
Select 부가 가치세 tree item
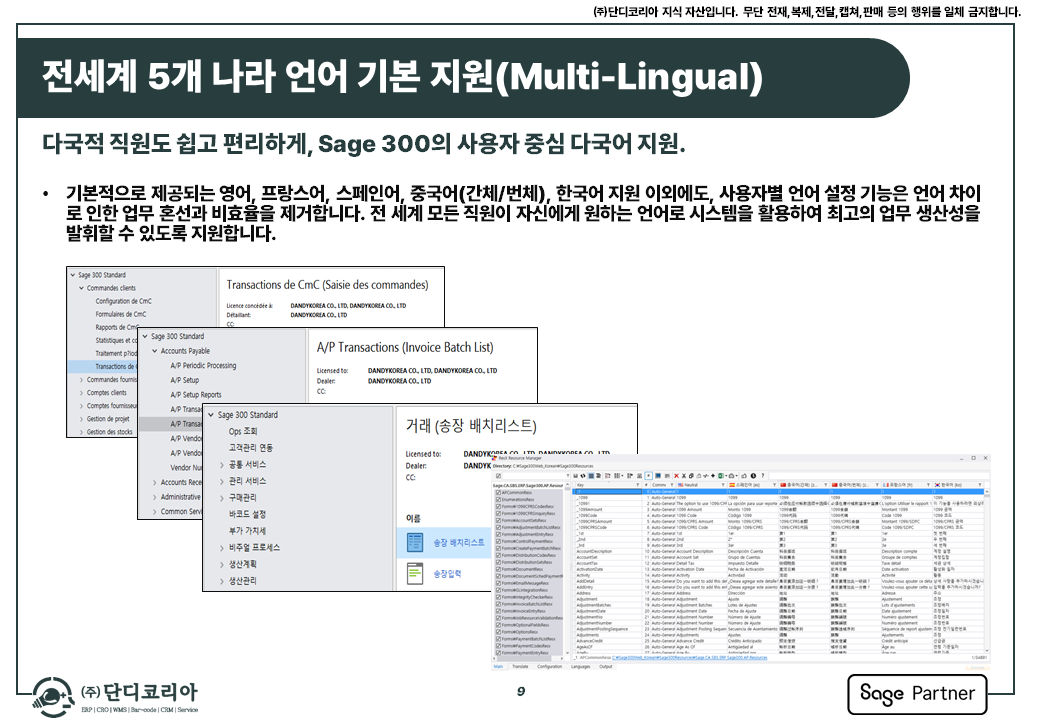(x=247, y=531)
